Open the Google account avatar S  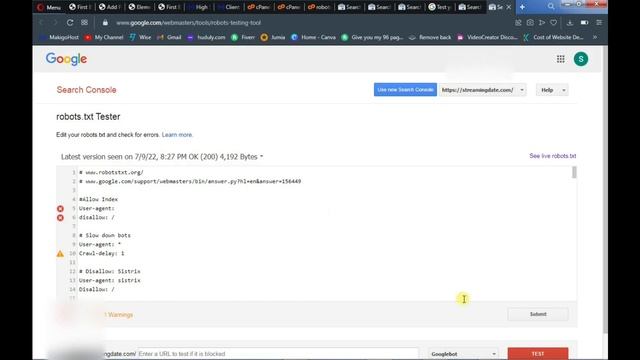click(x=581, y=59)
